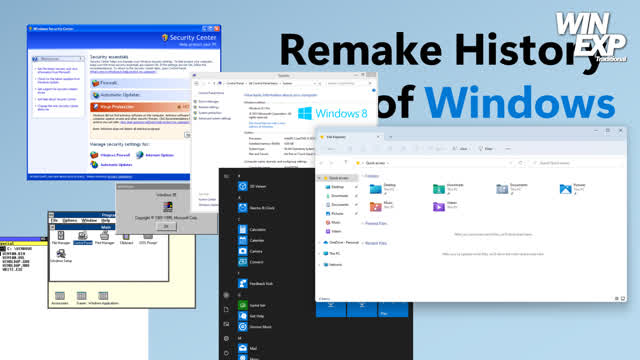The image size is (640, 360).
Task: Click Quick access address bar in File Explorer
Action: tap(432, 163)
